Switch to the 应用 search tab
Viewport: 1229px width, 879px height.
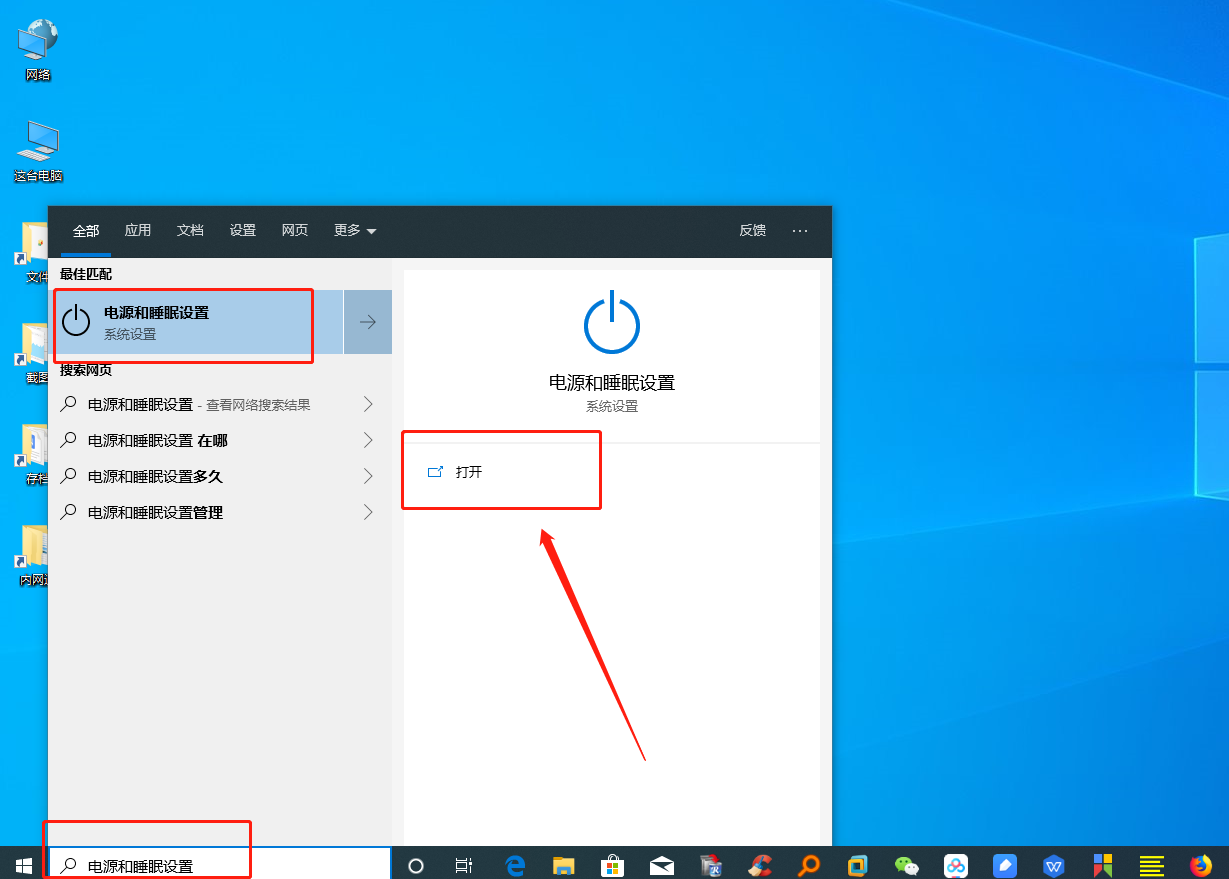138,230
